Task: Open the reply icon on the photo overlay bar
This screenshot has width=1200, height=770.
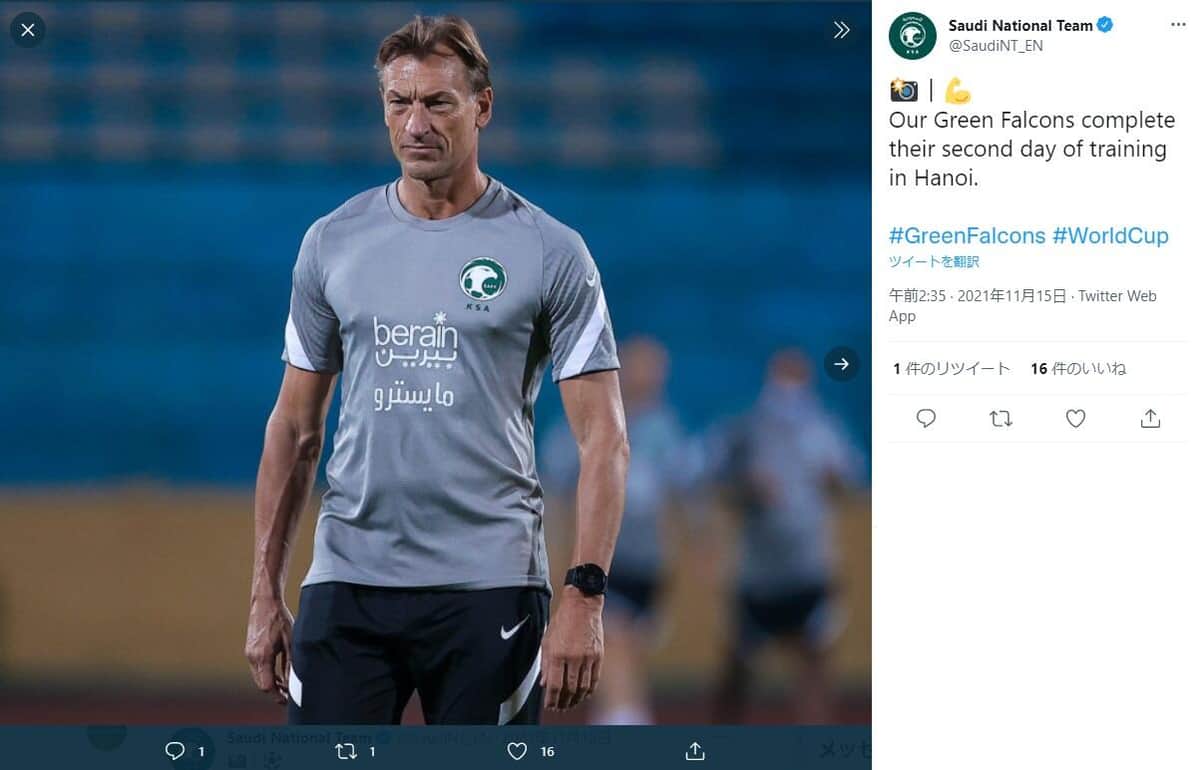Action: point(176,750)
